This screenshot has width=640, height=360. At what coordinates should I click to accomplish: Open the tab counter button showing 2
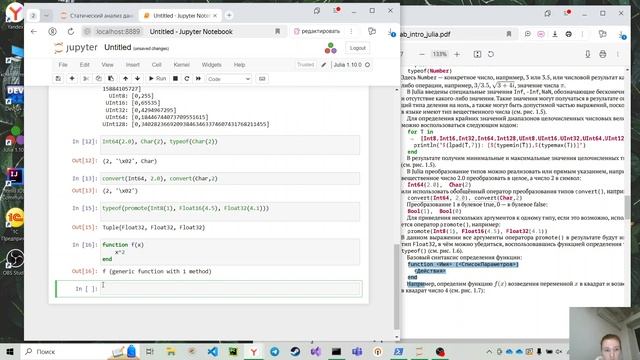tap(33, 16)
